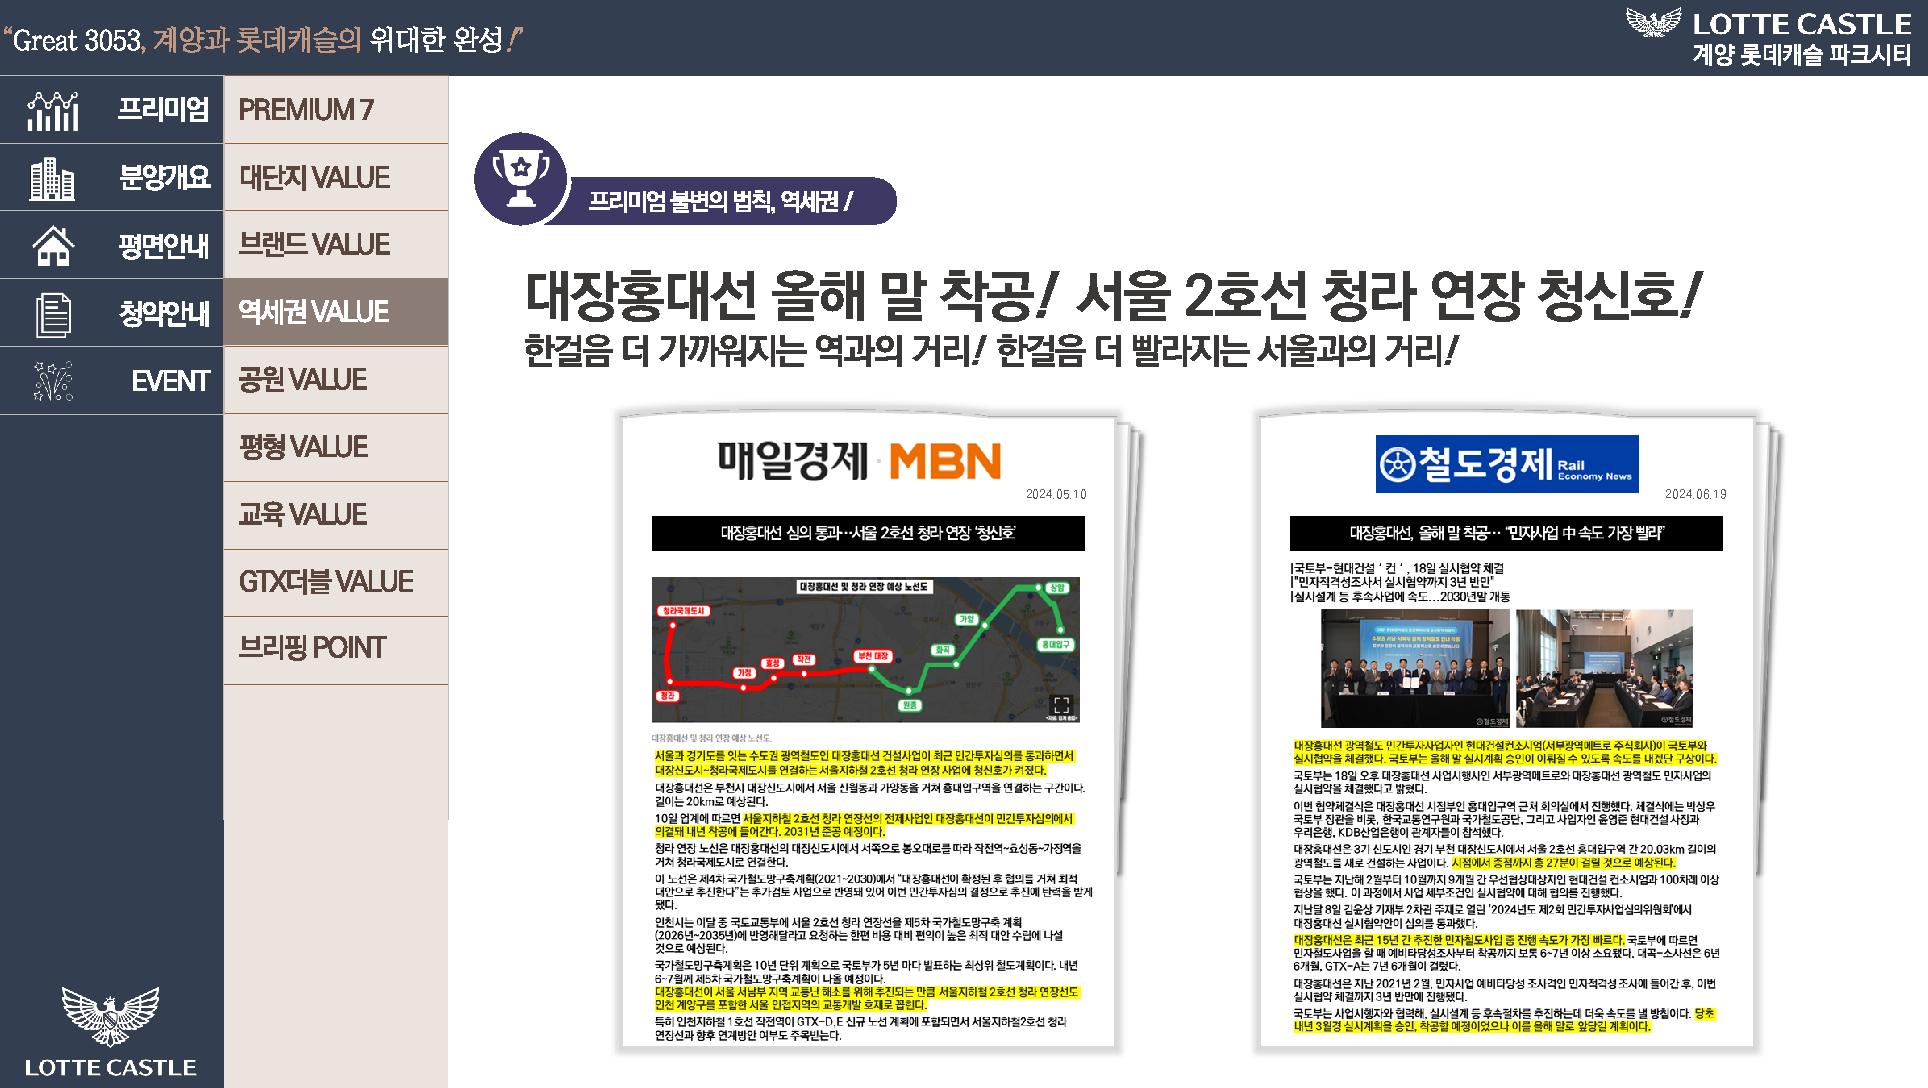Click the Great 3053 slogan in header
This screenshot has width=1928, height=1088.
tap(265, 40)
